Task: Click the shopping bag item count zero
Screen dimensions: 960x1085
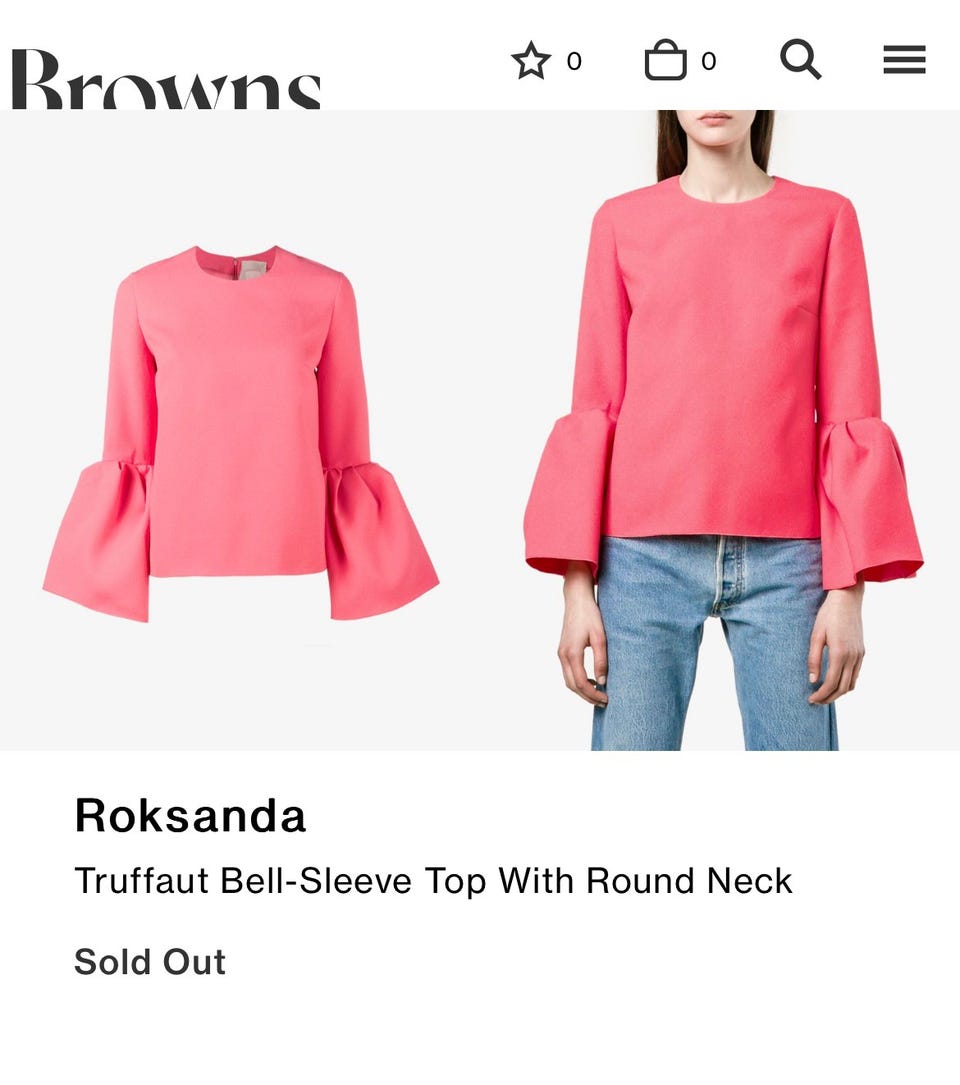Action: point(708,62)
